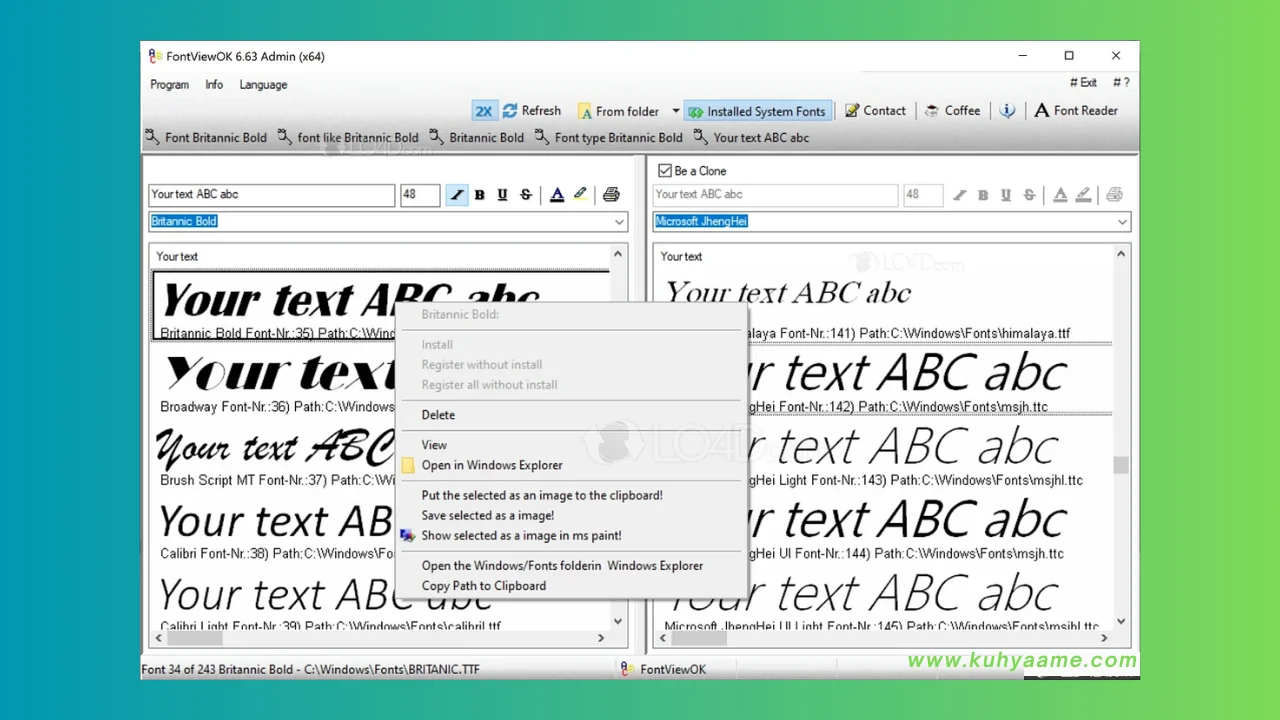The width and height of the screenshot is (1280, 720).
Task: Click the right pane preview text field
Action: [x=776, y=195]
